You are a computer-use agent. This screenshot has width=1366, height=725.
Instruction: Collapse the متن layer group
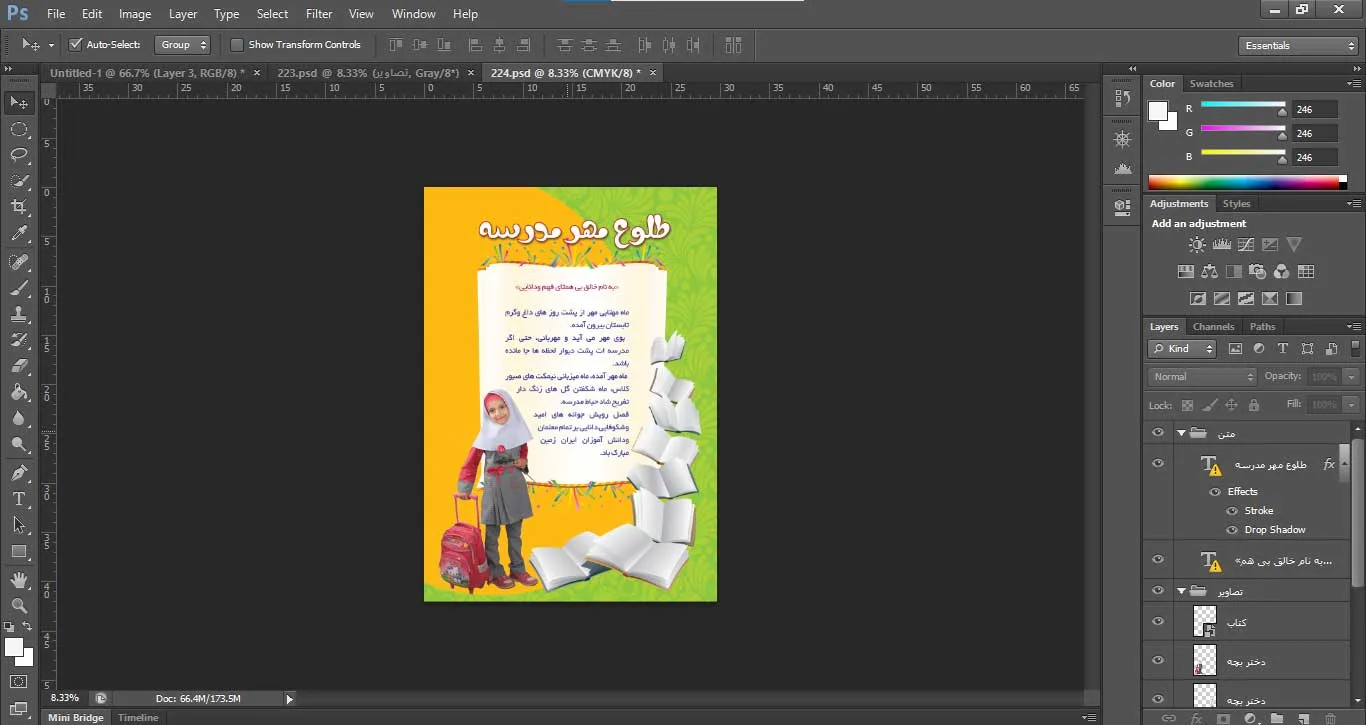(x=1181, y=433)
